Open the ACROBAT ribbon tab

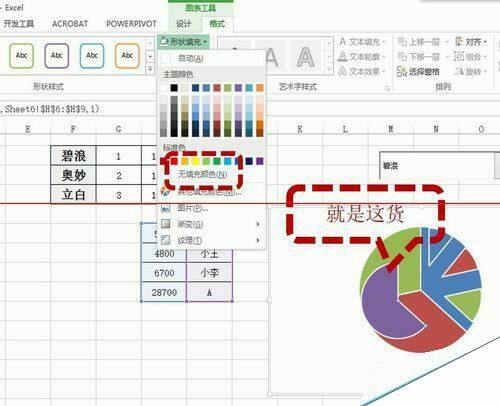pos(70,24)
